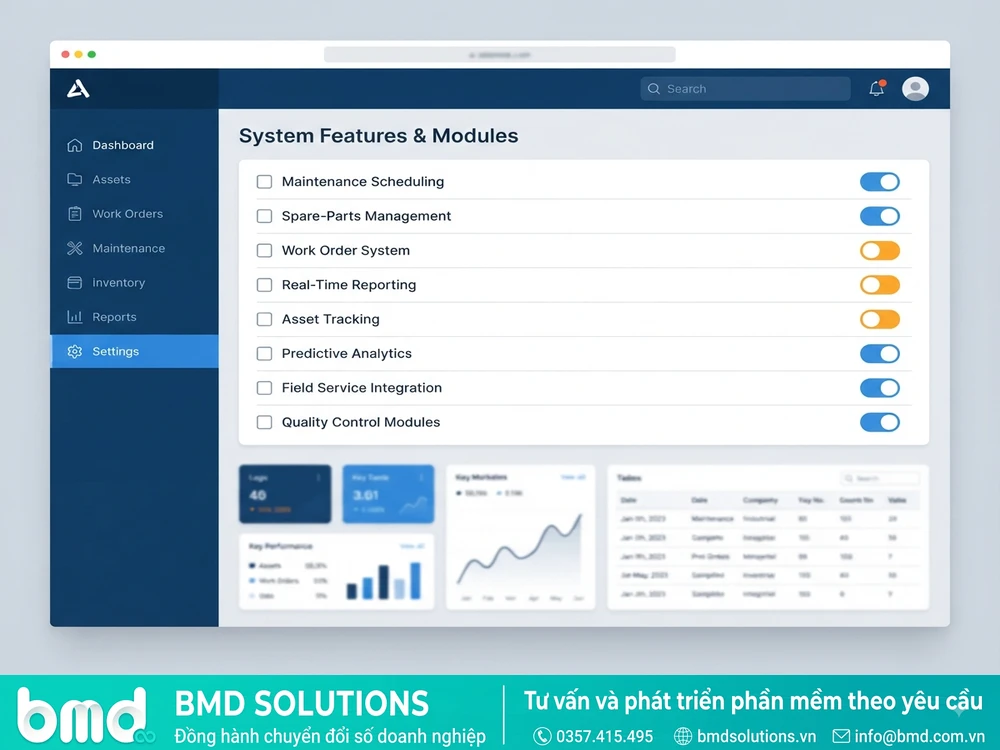The image size is (1000, 750).
Task: Check the Asset Tracking checkbox
Action: pyautogui.click(x=264, y=319)
